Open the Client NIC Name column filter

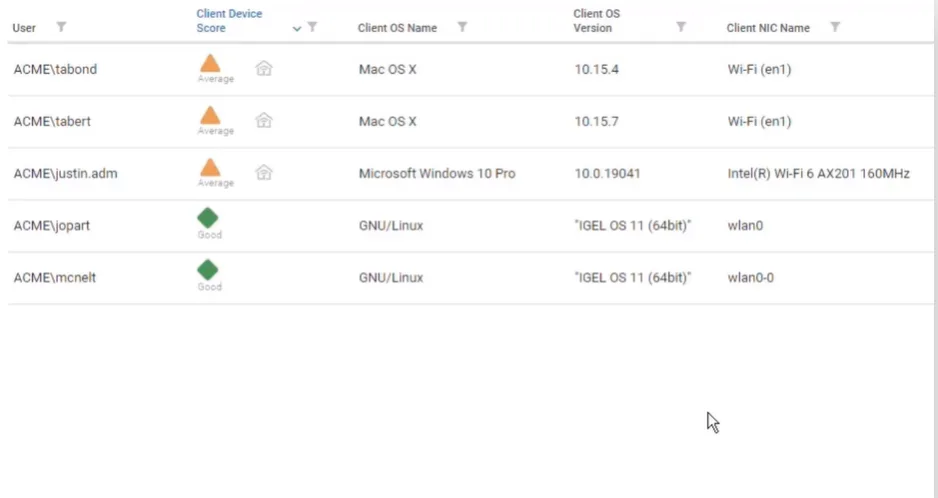point(835,27)
